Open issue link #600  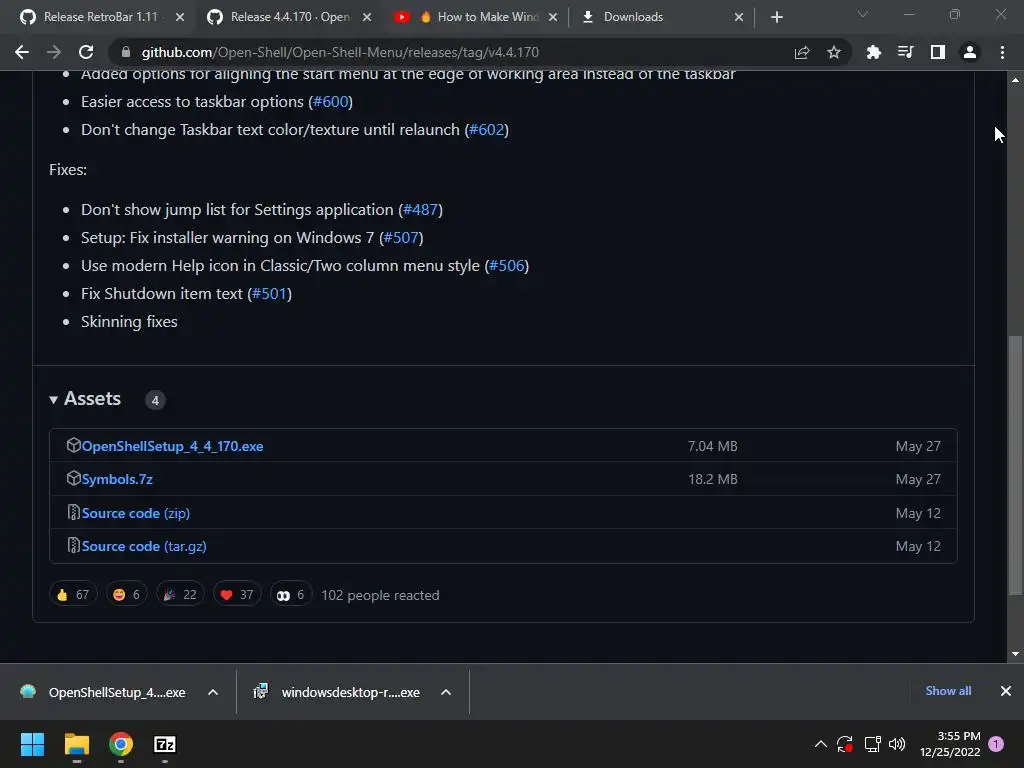coord(330,102)
